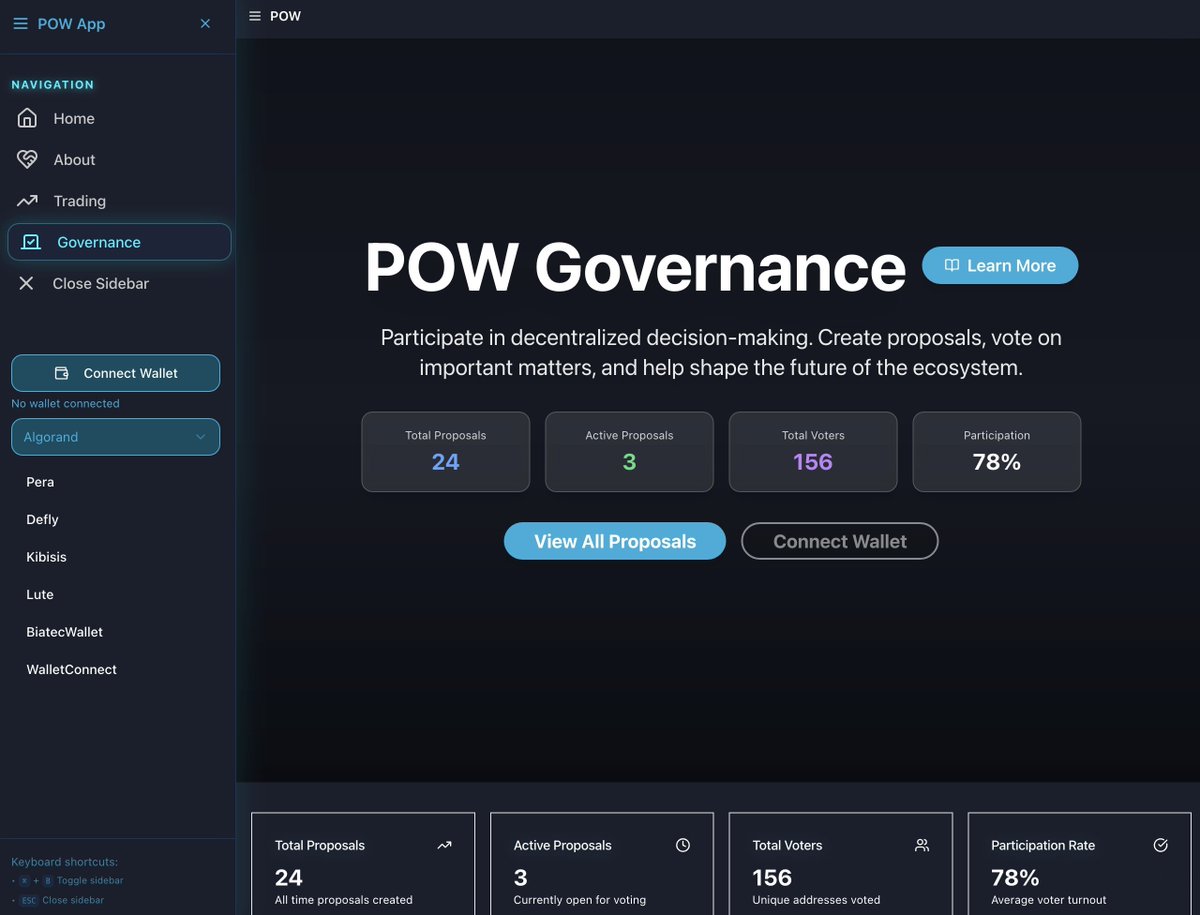Choose Close Sidebar in the navigation
Image resolution: width=1200 pixels, height=915 pixels.
click(119, 283)
